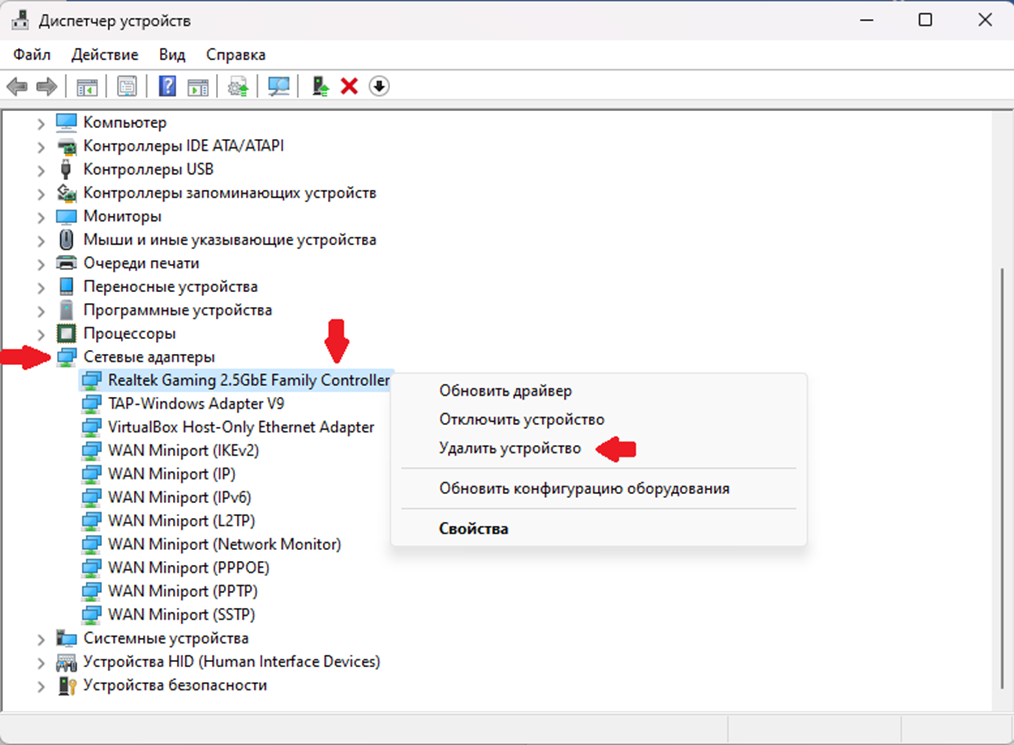Viewport: 1014px width, 745px height.
Task: Expand the Системные устройства node
Action: pyautogui.click(x=41, y=639)
